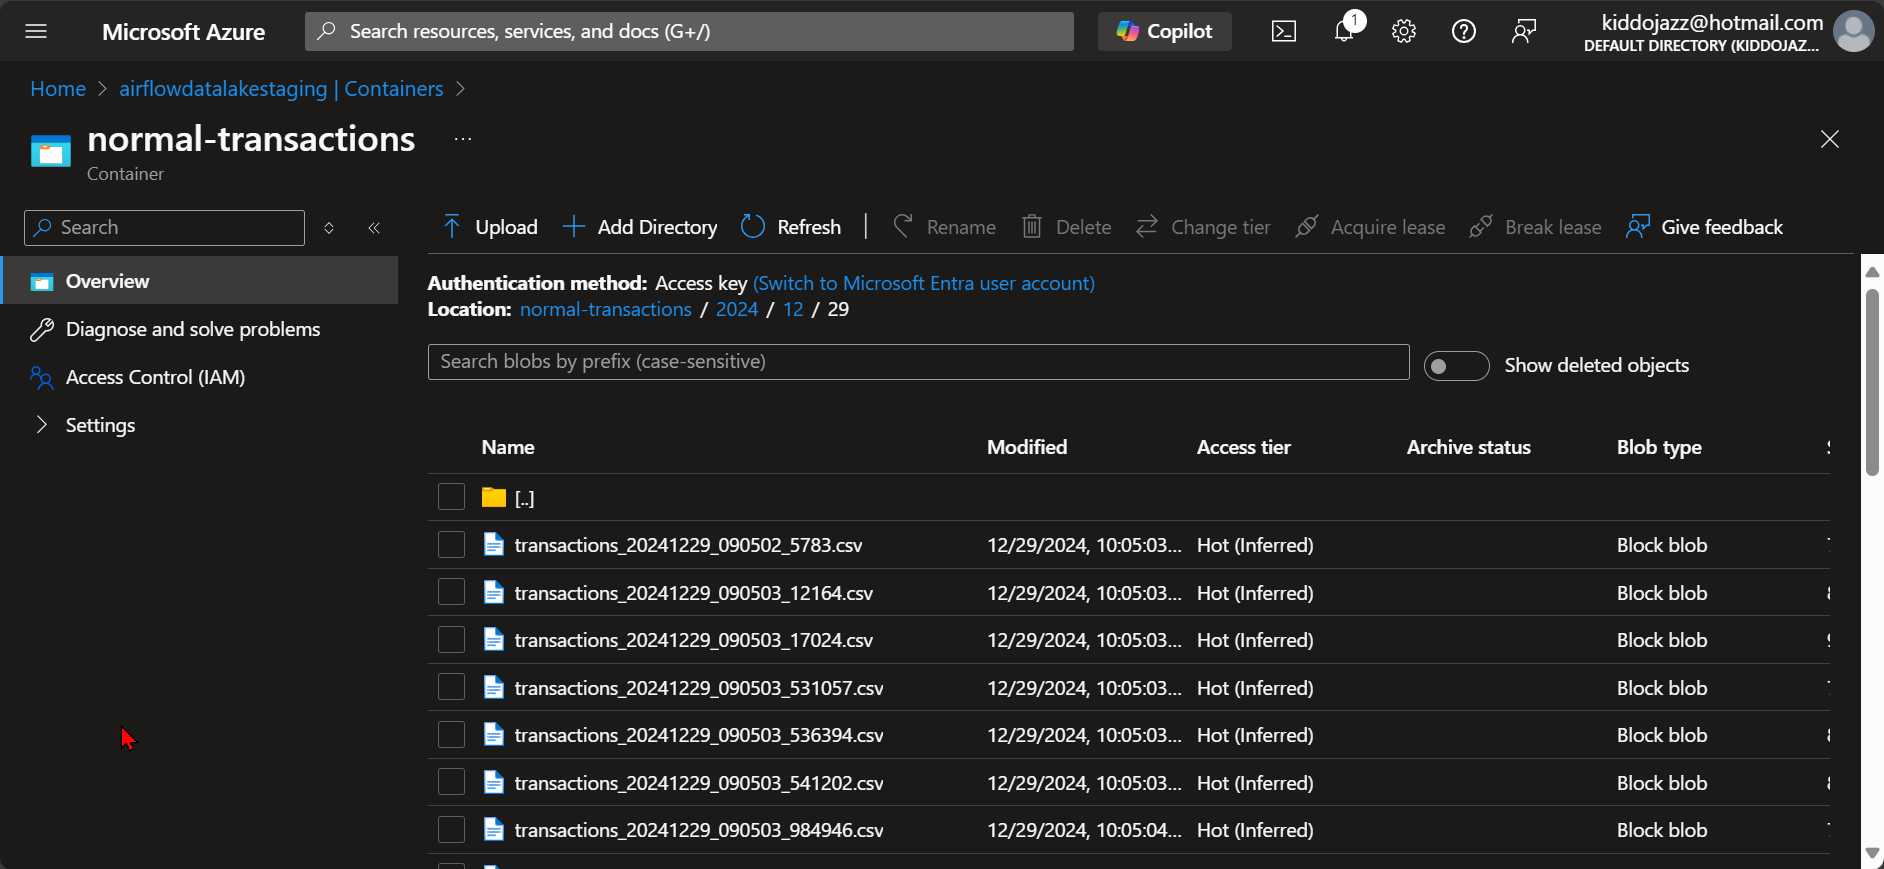Image resolution: width=1884 pixels, height=869 pixels.
Task: Toggle Show deleted objects switch
Action: (x=1456, y=366)
